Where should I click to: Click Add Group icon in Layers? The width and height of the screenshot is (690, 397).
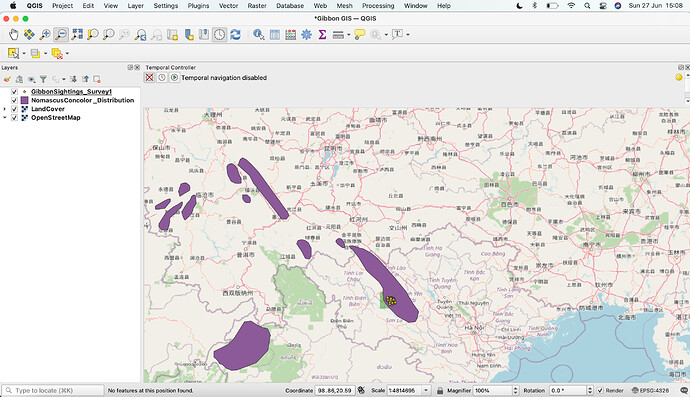(19, 79)
